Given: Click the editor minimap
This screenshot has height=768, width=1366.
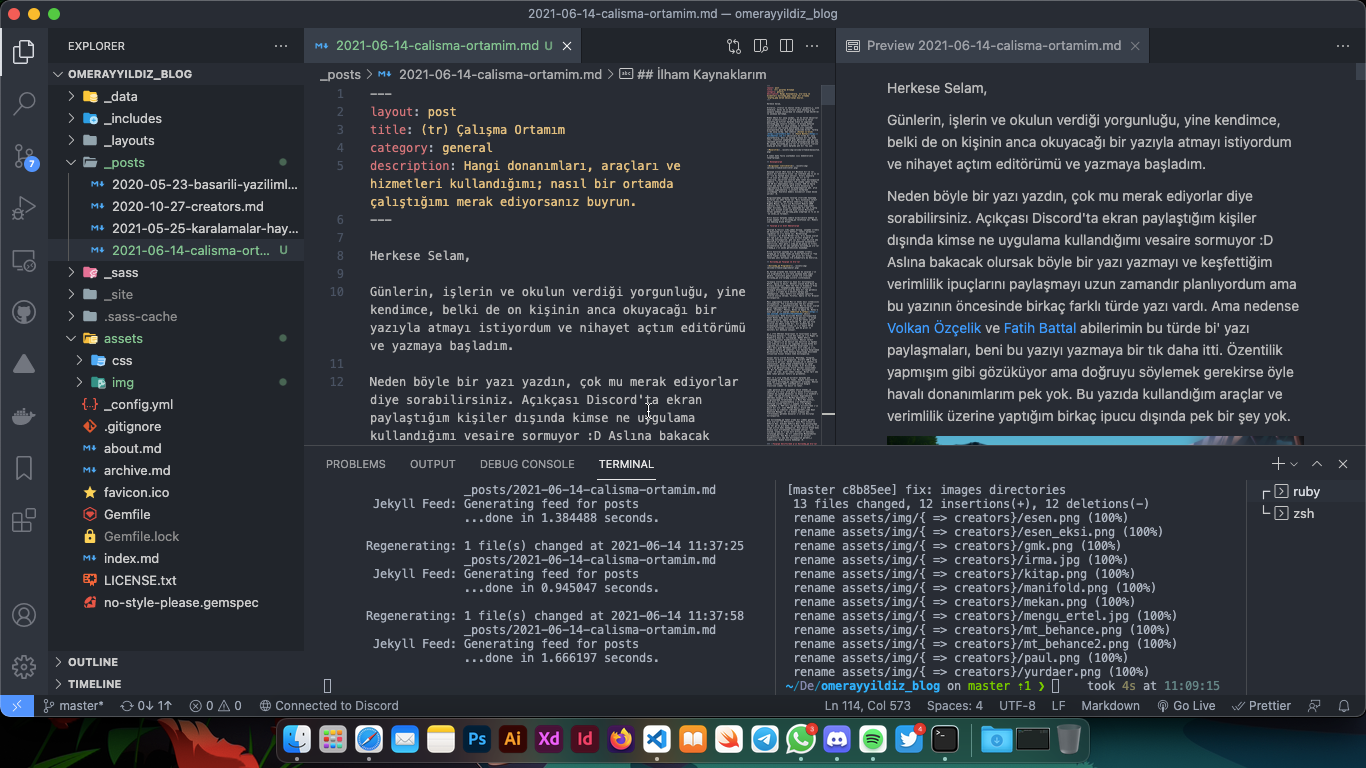Looking at the screenshot, I should click(793, 264).
